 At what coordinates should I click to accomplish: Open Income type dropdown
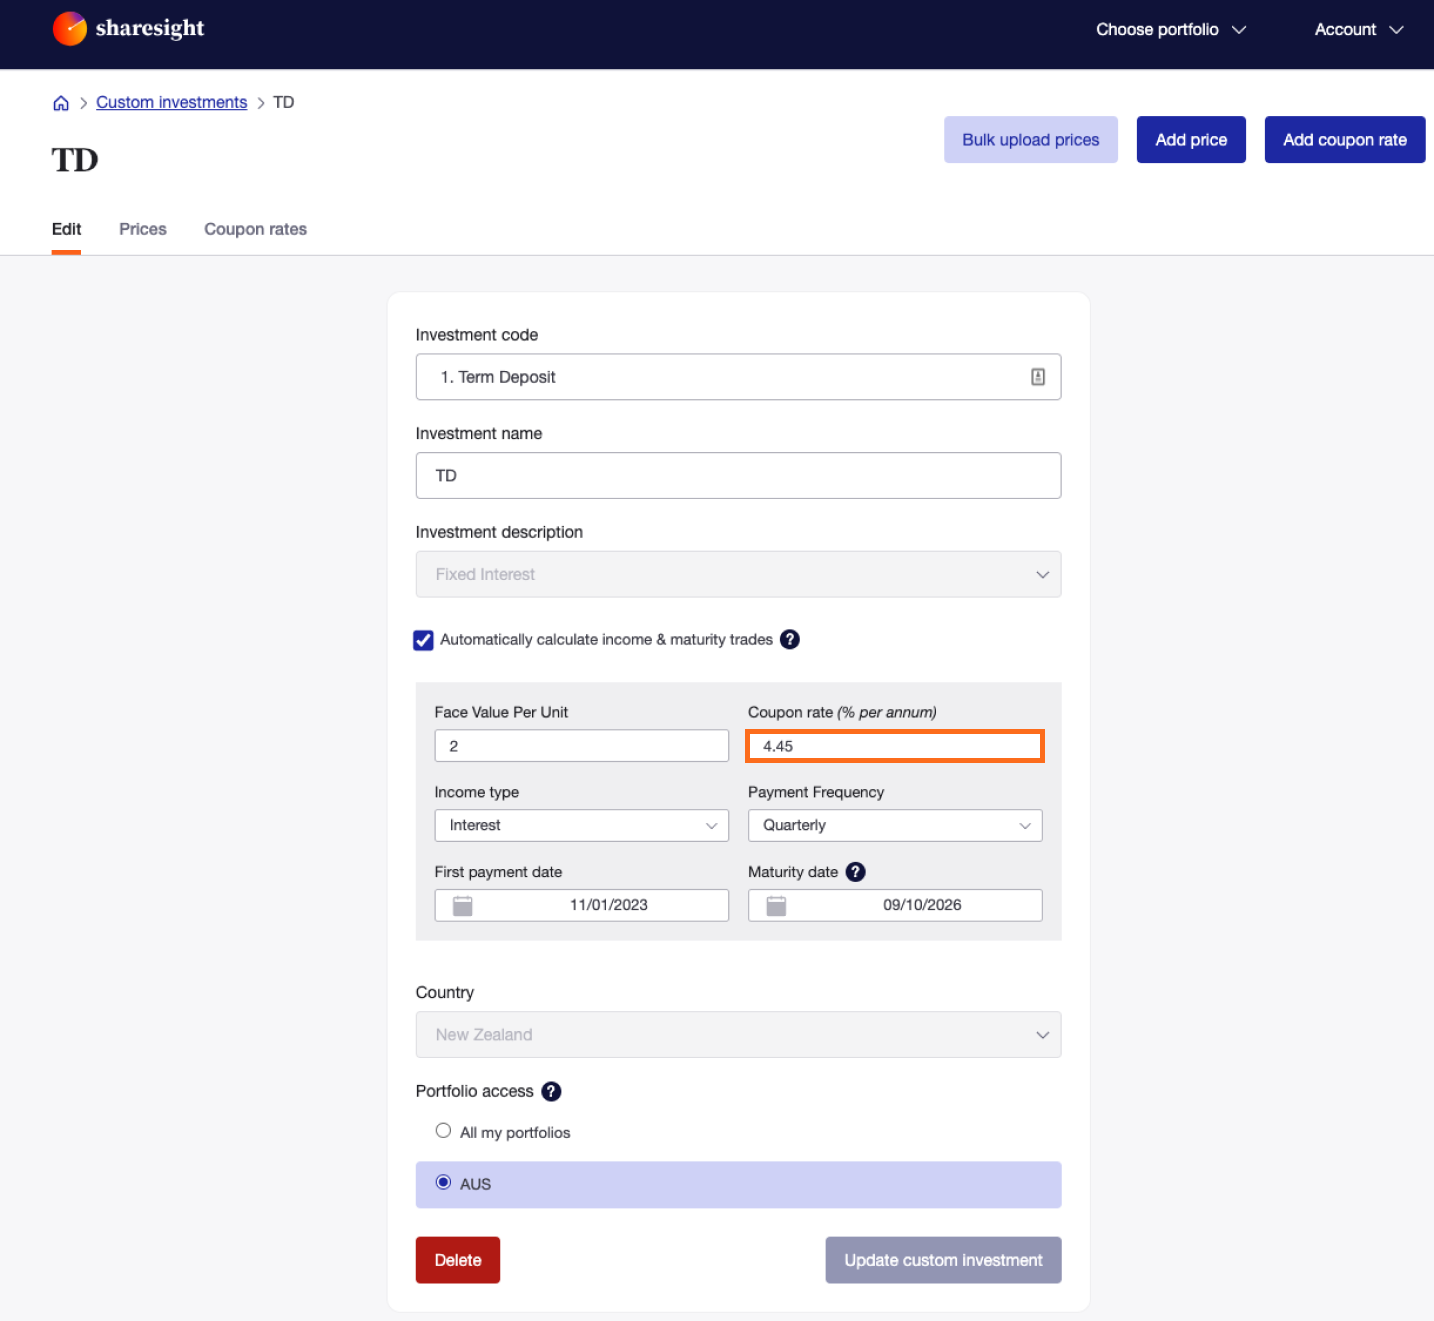(581, 825)
